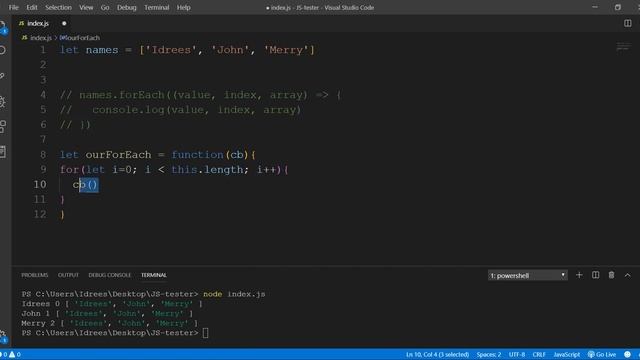
Task: Maximize the panel with the chevron
Action: click(x=627, y=276)
